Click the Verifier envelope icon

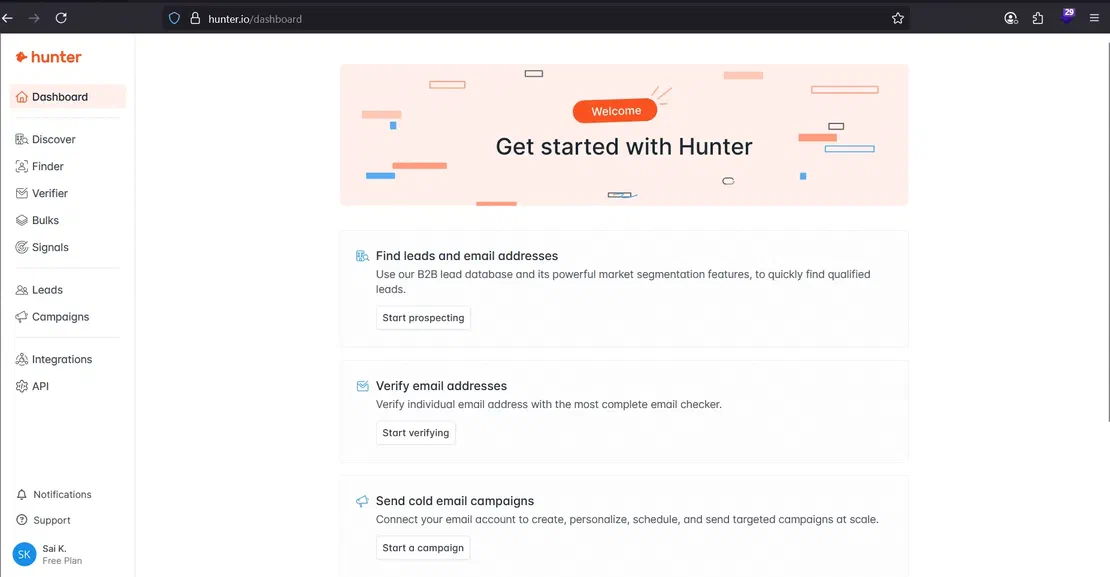pos(22,193)
